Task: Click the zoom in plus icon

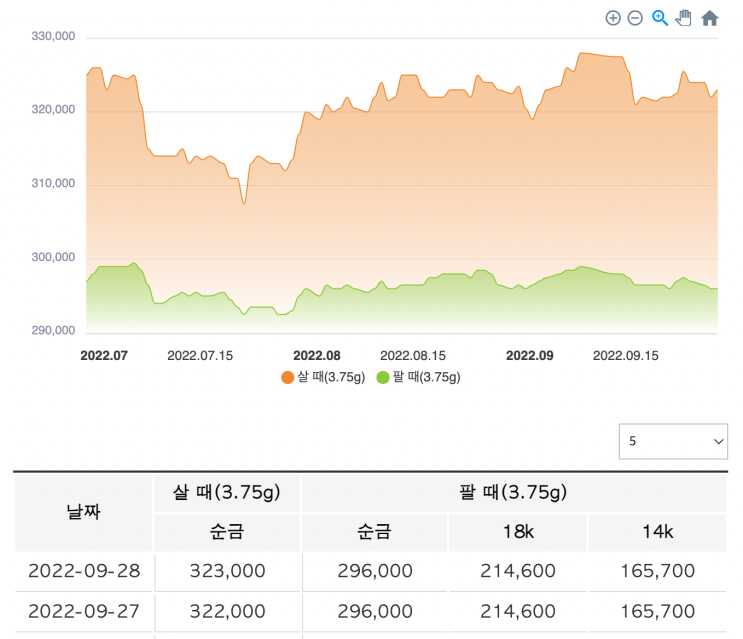Action: click(x=613, y=18)
